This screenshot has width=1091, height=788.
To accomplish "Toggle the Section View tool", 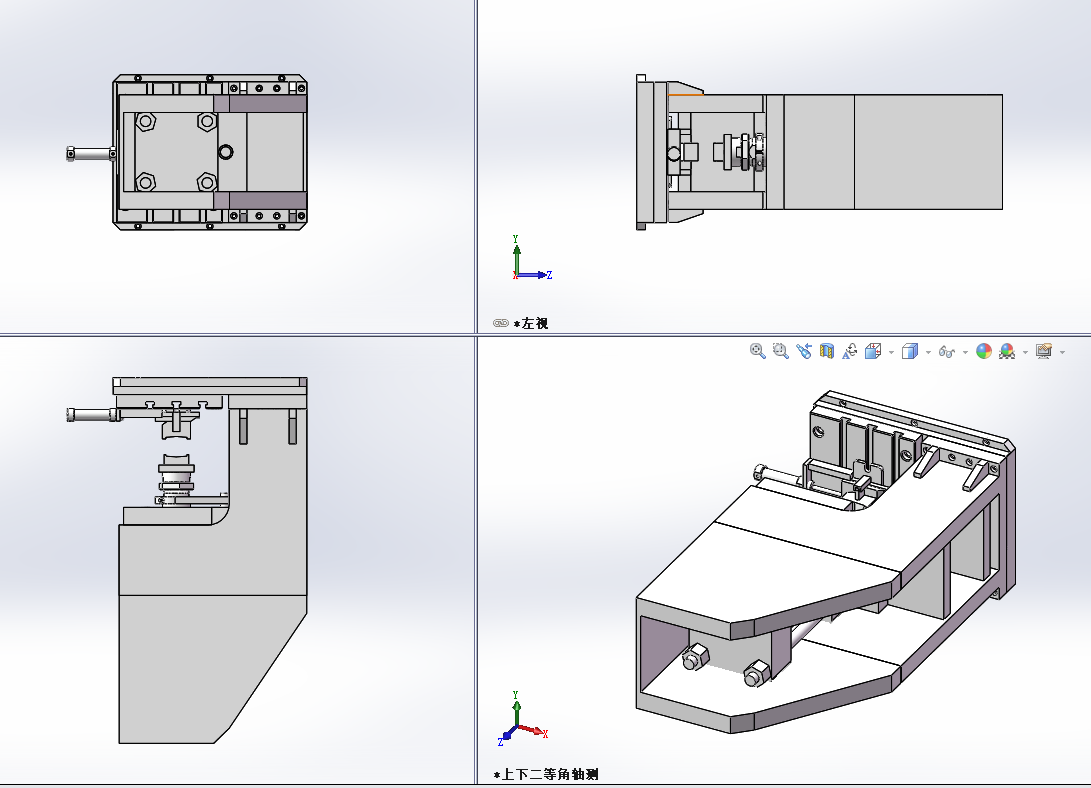I will click(827, 351).
